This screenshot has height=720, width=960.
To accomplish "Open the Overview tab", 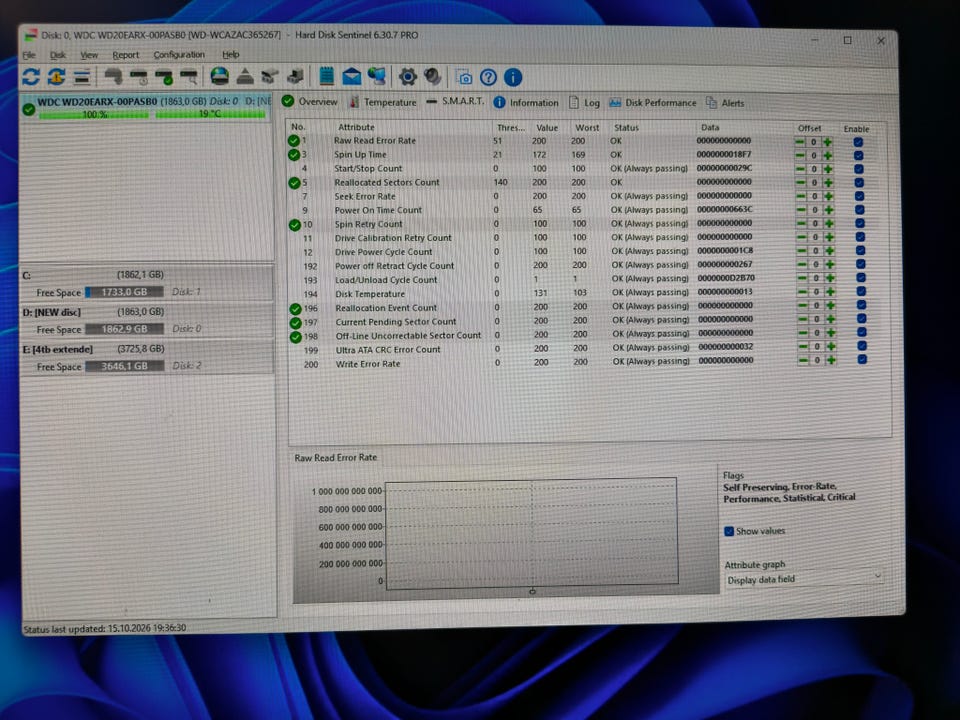I will point(310,102).
